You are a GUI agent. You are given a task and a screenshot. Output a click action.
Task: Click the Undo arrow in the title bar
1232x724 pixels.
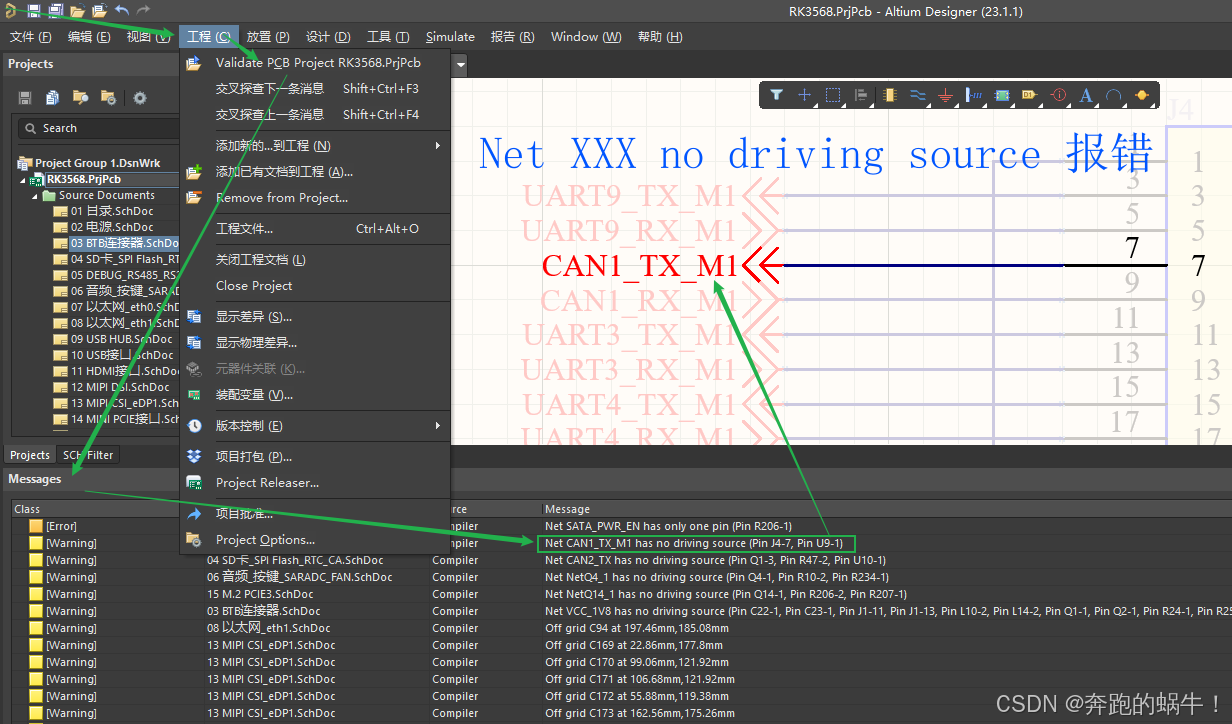[x=122, y=11]
